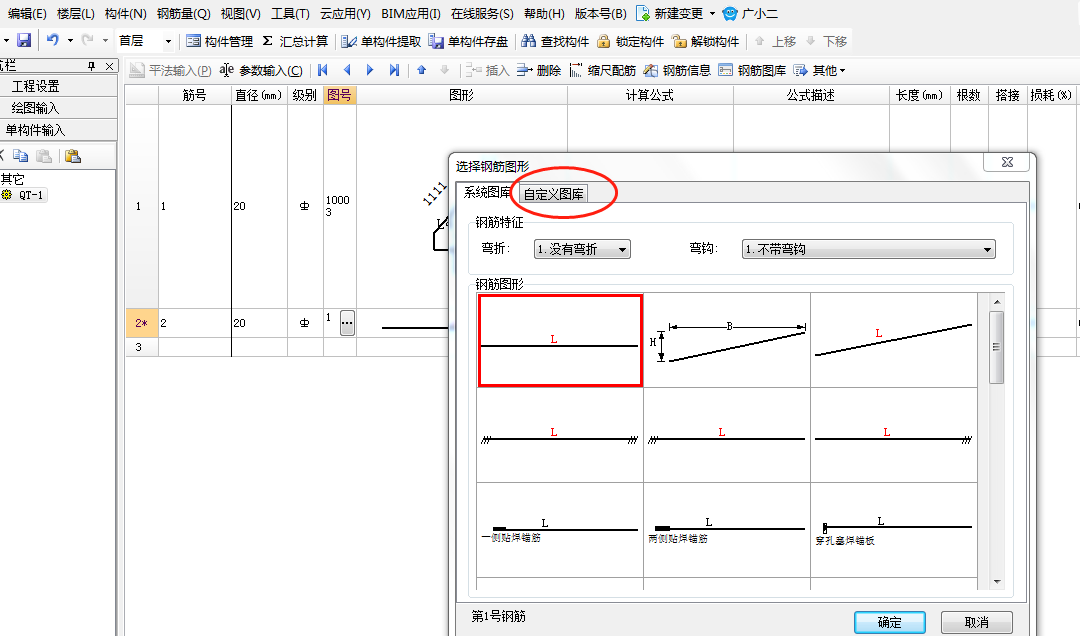The width and height of the screenshot is (1080, 636).
Task: Pin the sidebar panel
Action: 92,66
